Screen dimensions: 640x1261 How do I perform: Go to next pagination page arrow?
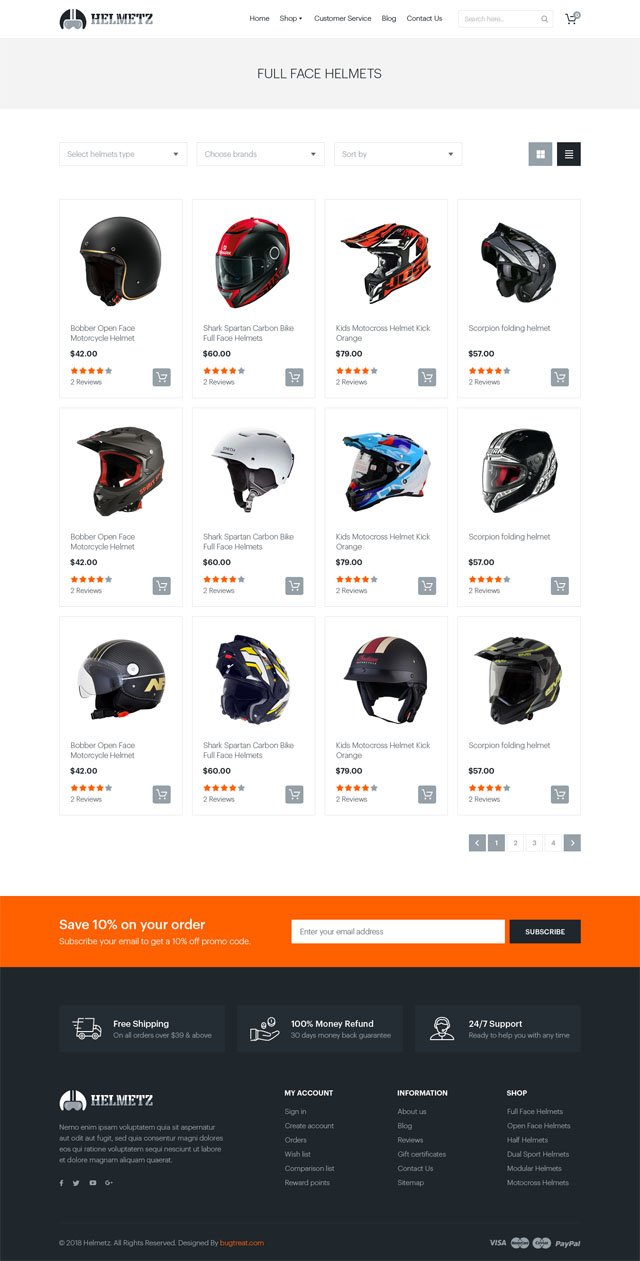[x=572, y=843]
